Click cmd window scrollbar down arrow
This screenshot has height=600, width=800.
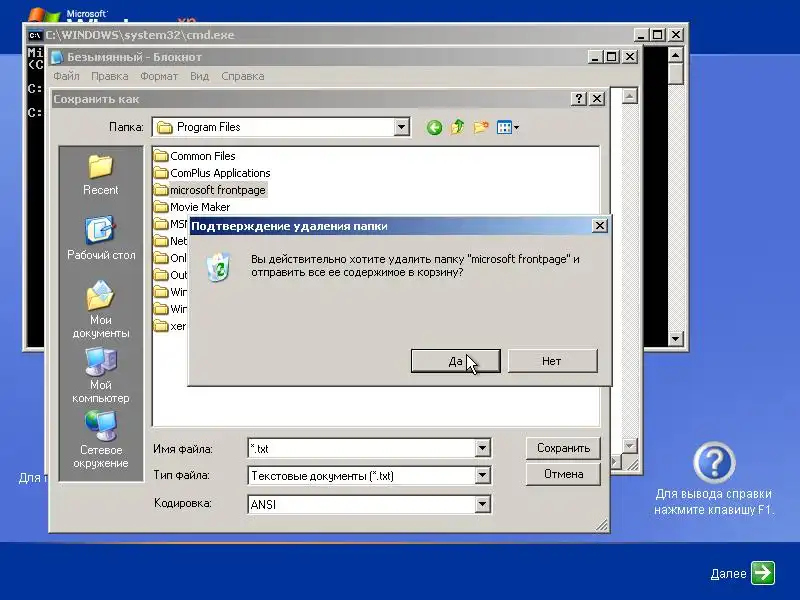click(676, 338)
